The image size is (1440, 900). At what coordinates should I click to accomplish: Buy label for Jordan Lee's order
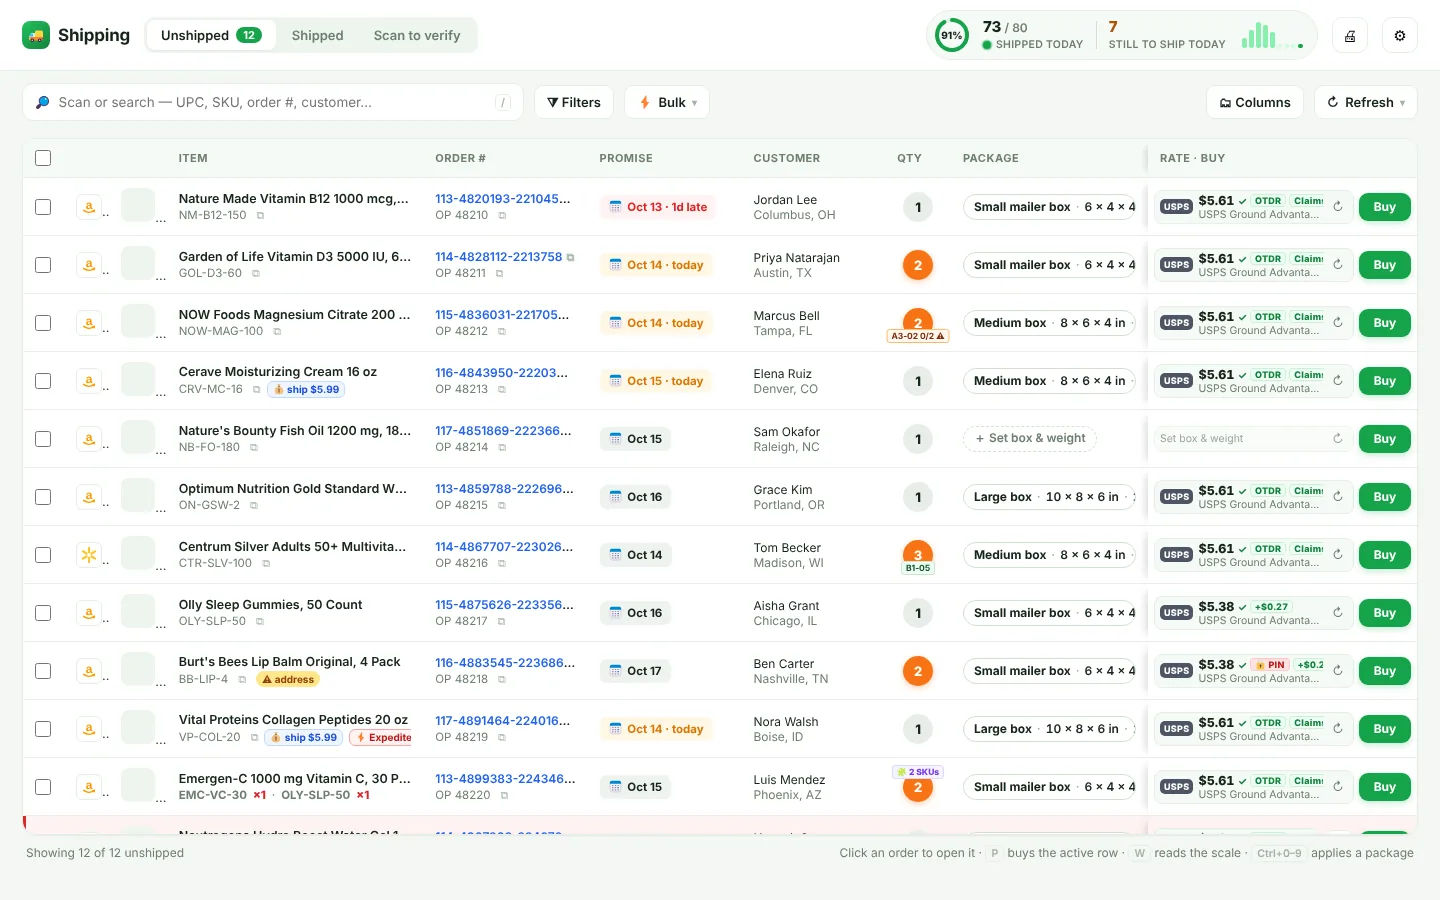pyautogui.click(x=1384, y=207)
